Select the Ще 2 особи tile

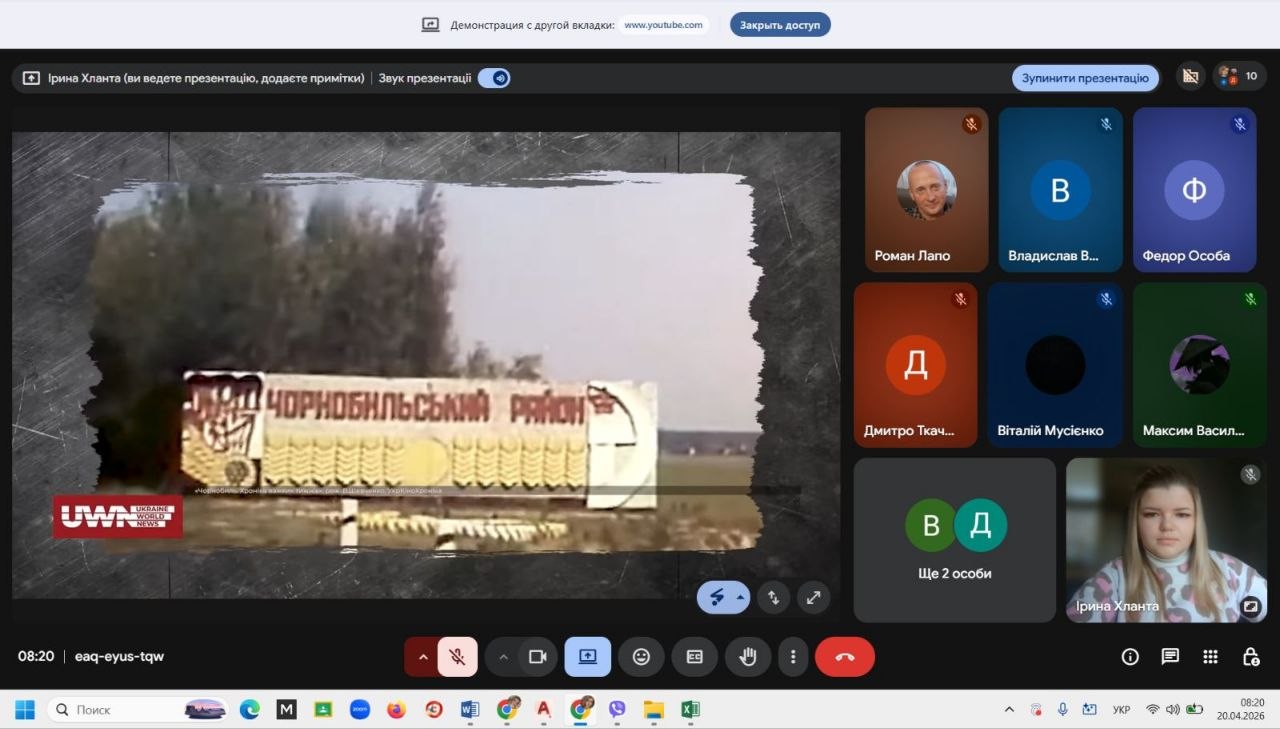click(x=954, y=540)
